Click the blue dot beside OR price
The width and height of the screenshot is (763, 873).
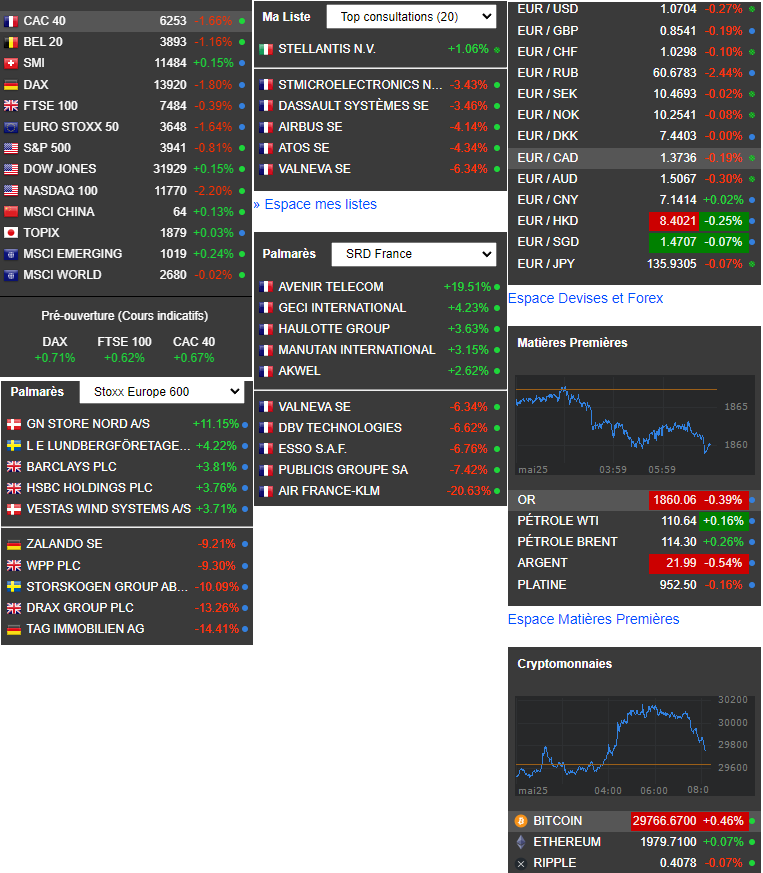click(752, 500)
